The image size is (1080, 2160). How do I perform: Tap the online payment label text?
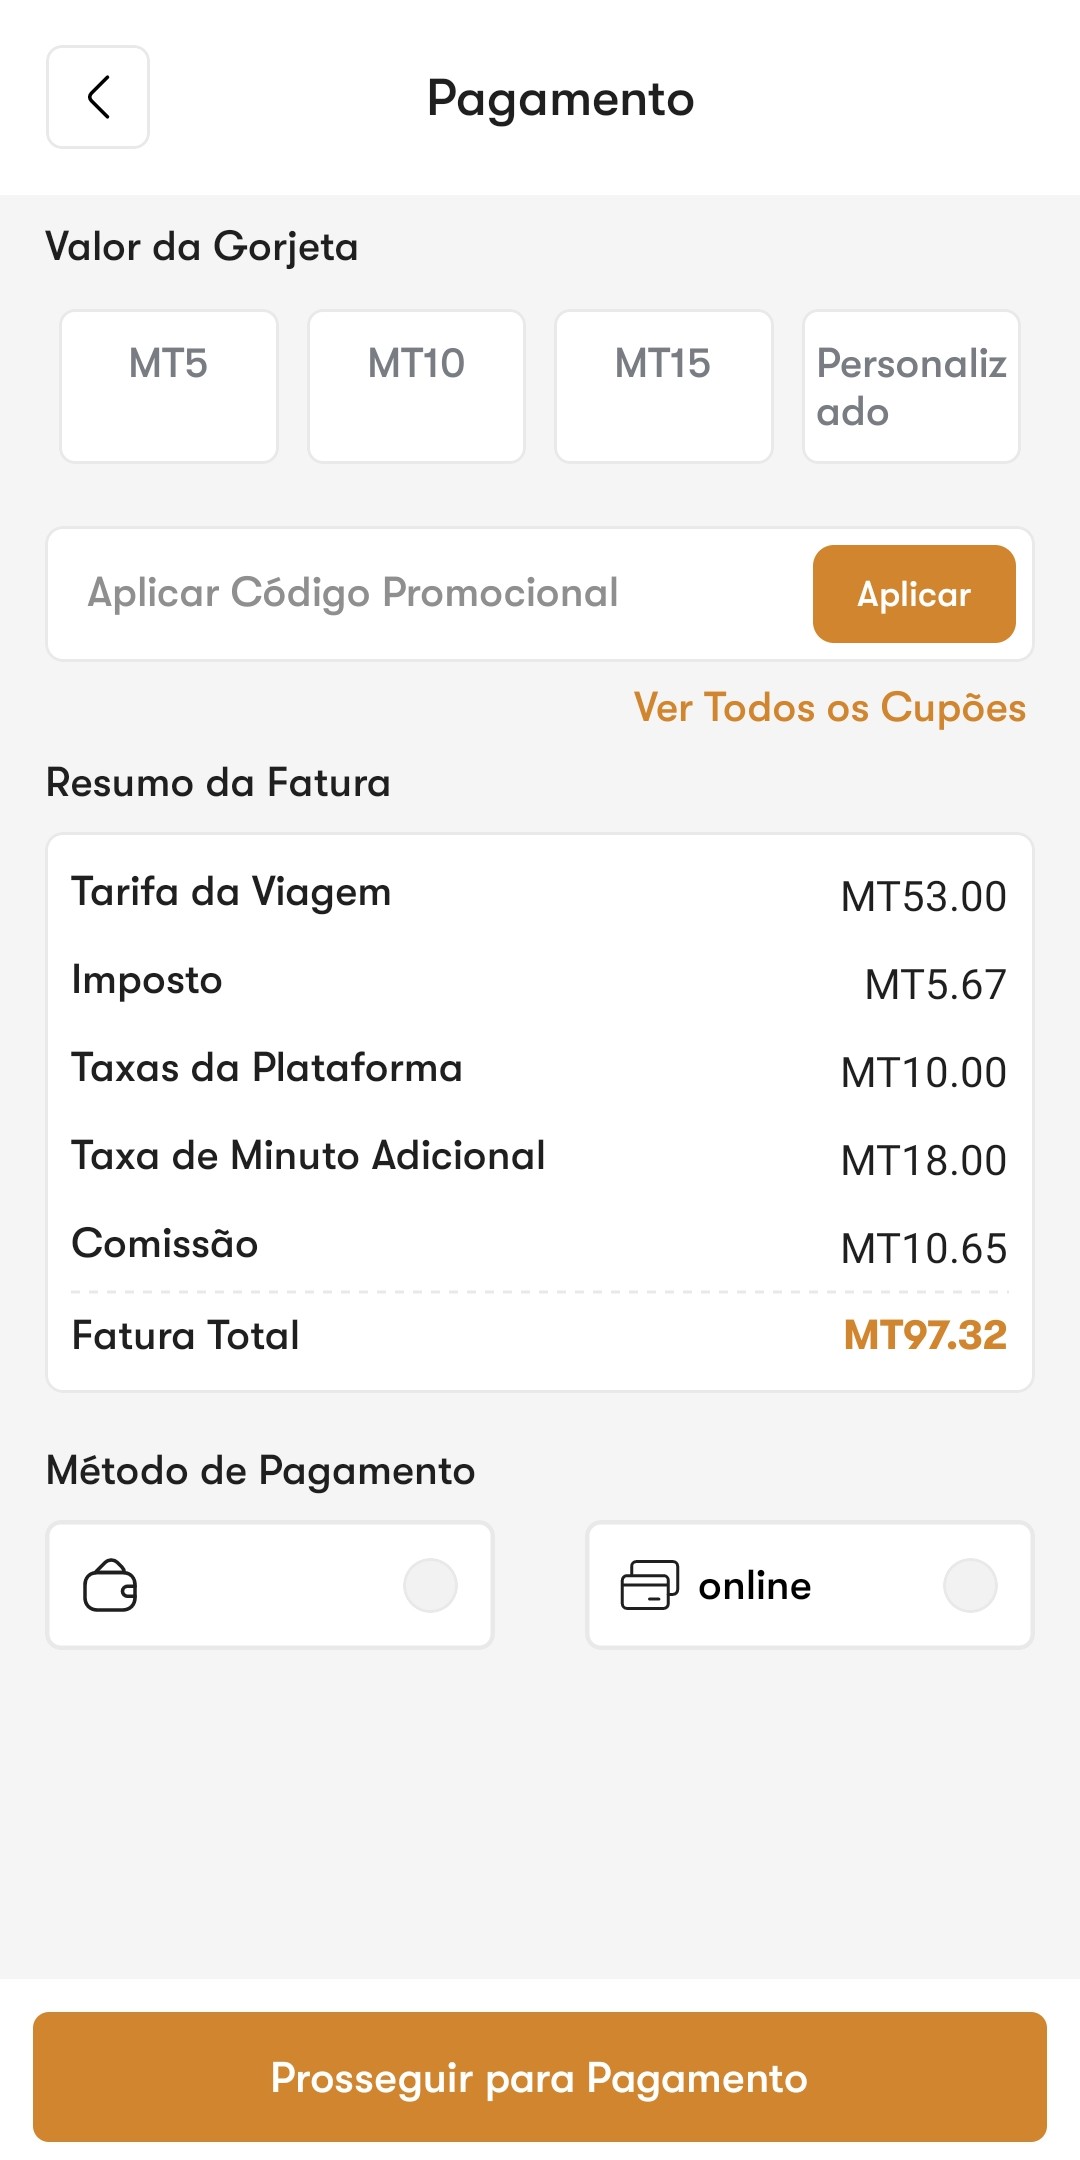click(755, 1586)
